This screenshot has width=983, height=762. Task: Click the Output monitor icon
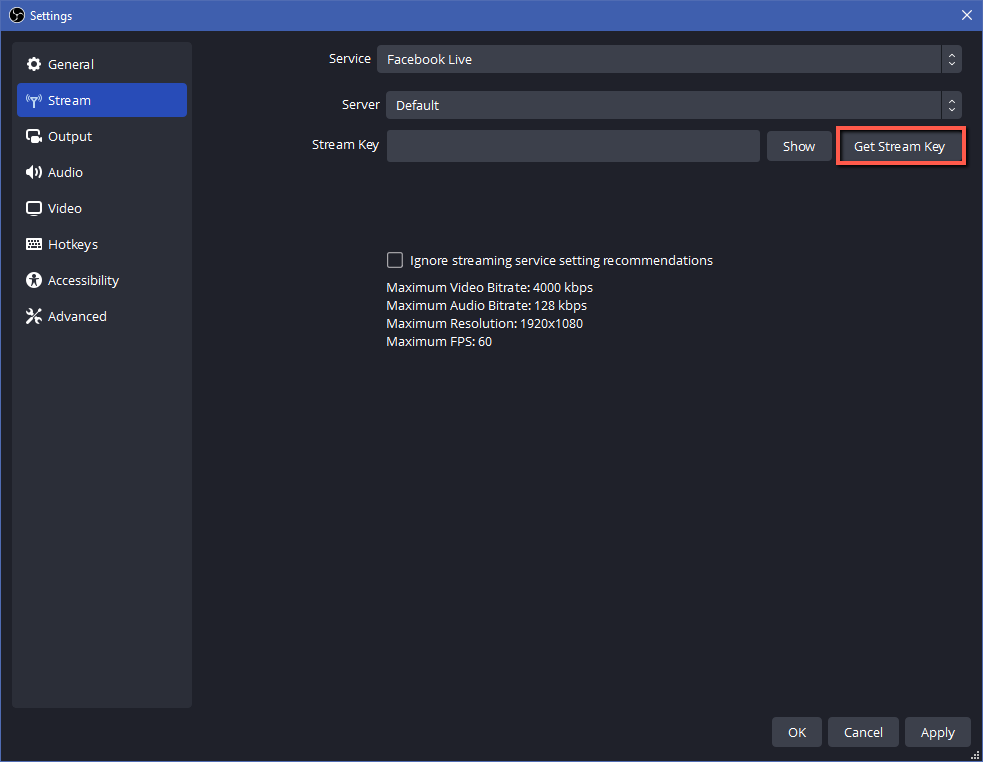point(34,136)
